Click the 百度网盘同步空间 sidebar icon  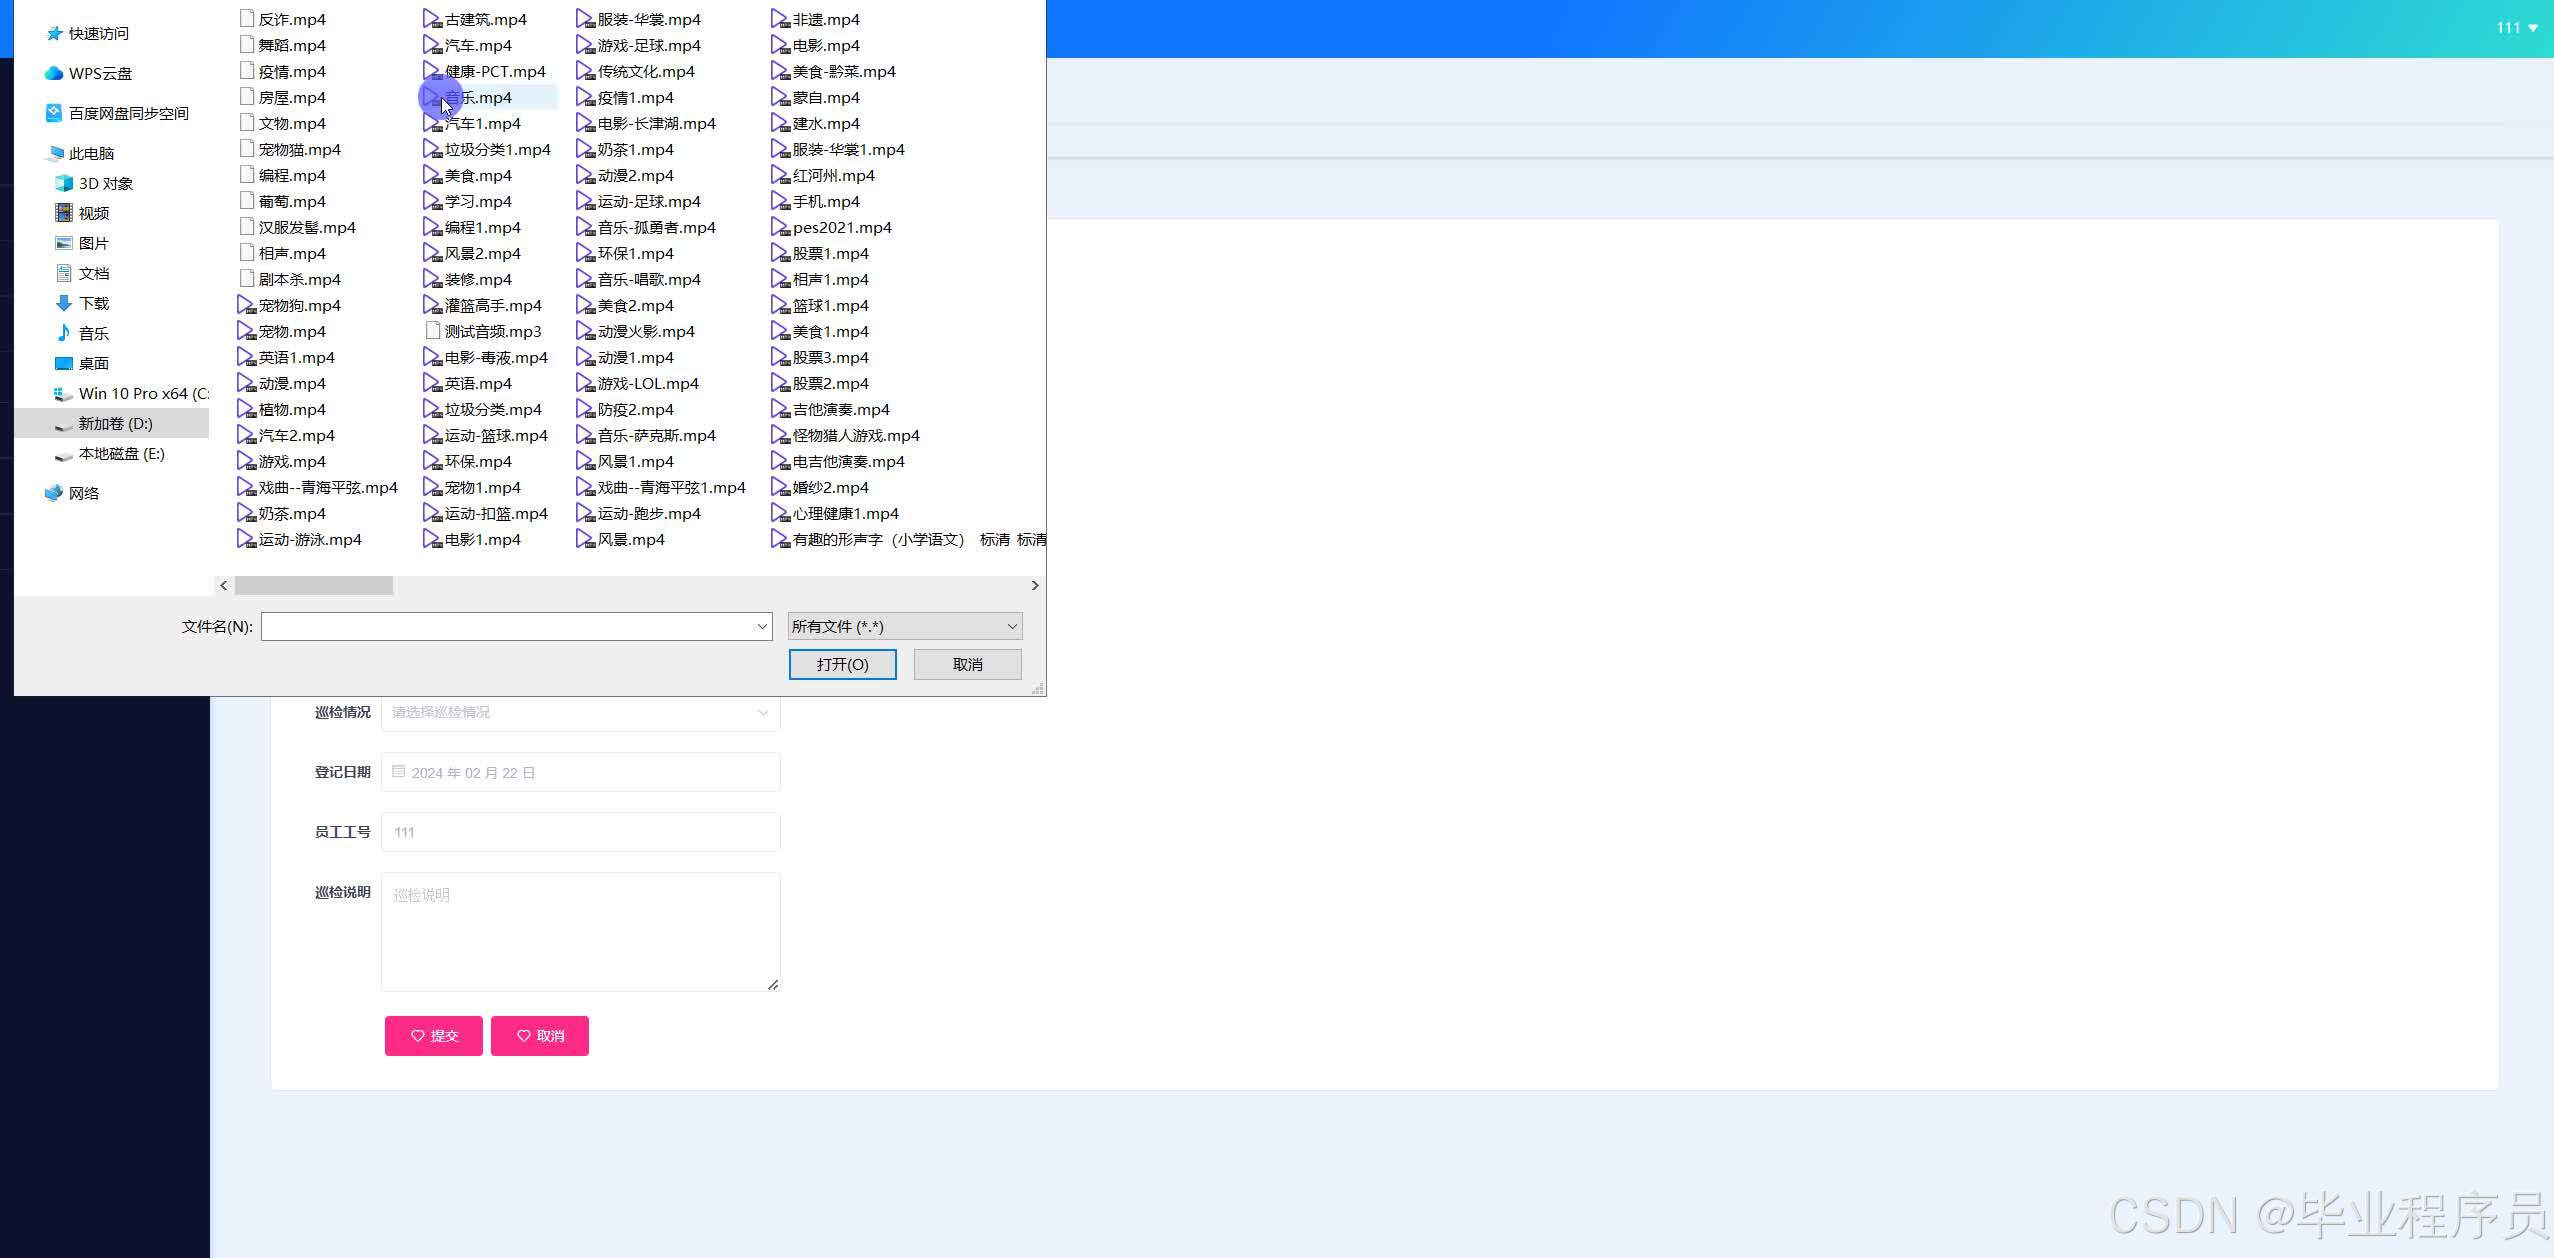click(x=54, y=113)
